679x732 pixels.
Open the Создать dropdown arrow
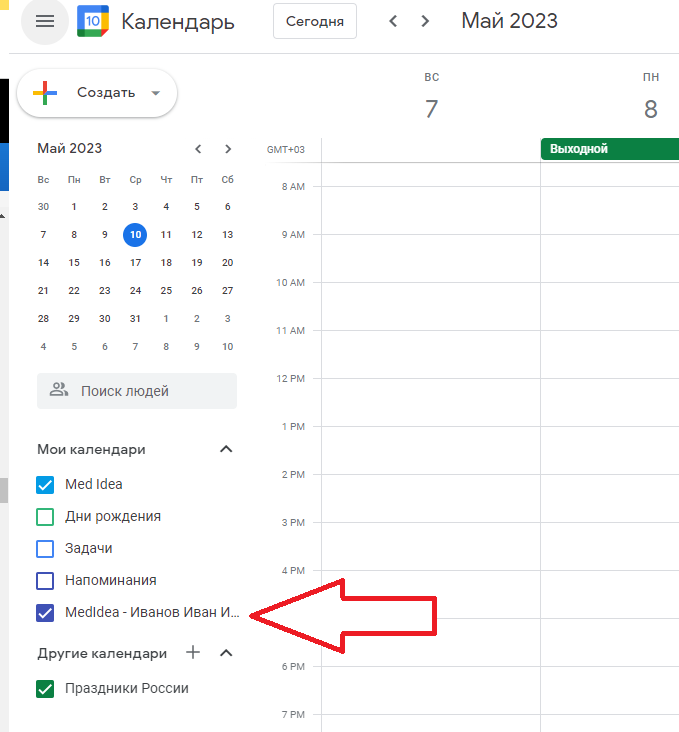(x=156, y=93)
